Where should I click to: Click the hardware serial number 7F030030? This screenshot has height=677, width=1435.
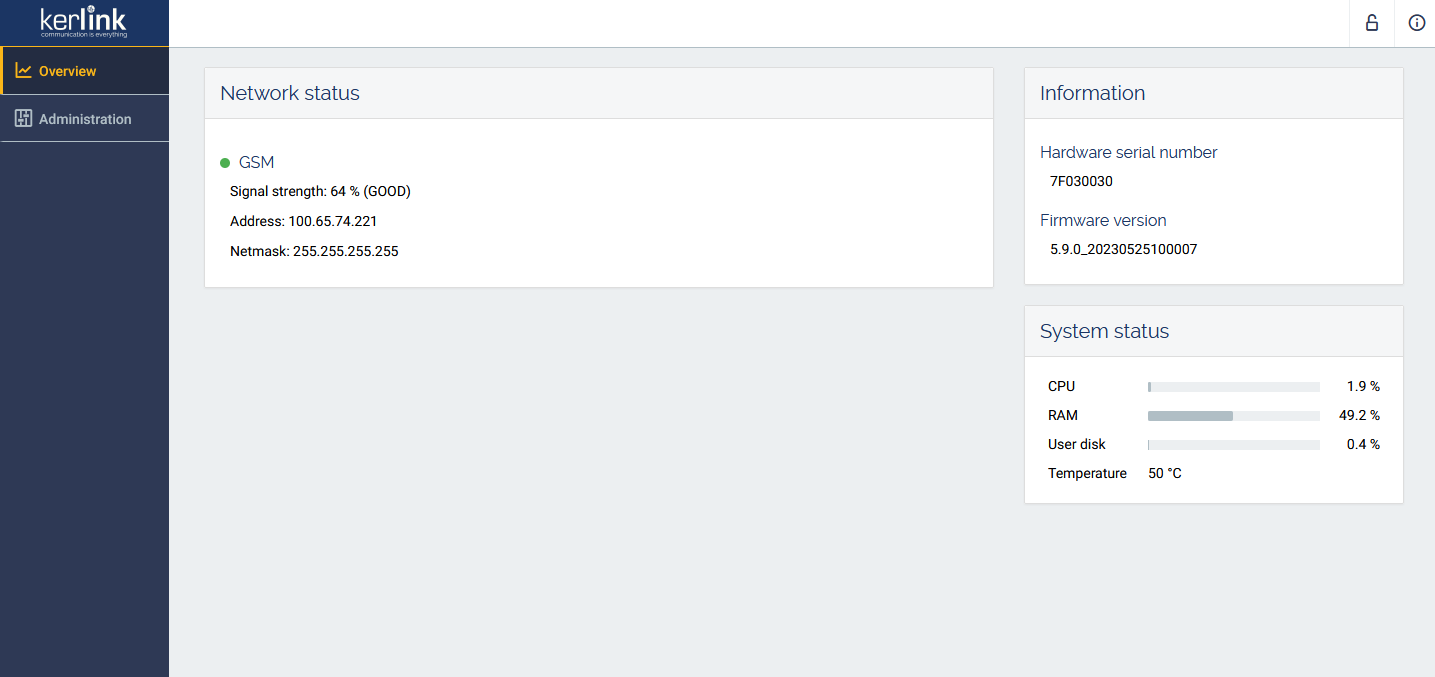[1081, 182]
